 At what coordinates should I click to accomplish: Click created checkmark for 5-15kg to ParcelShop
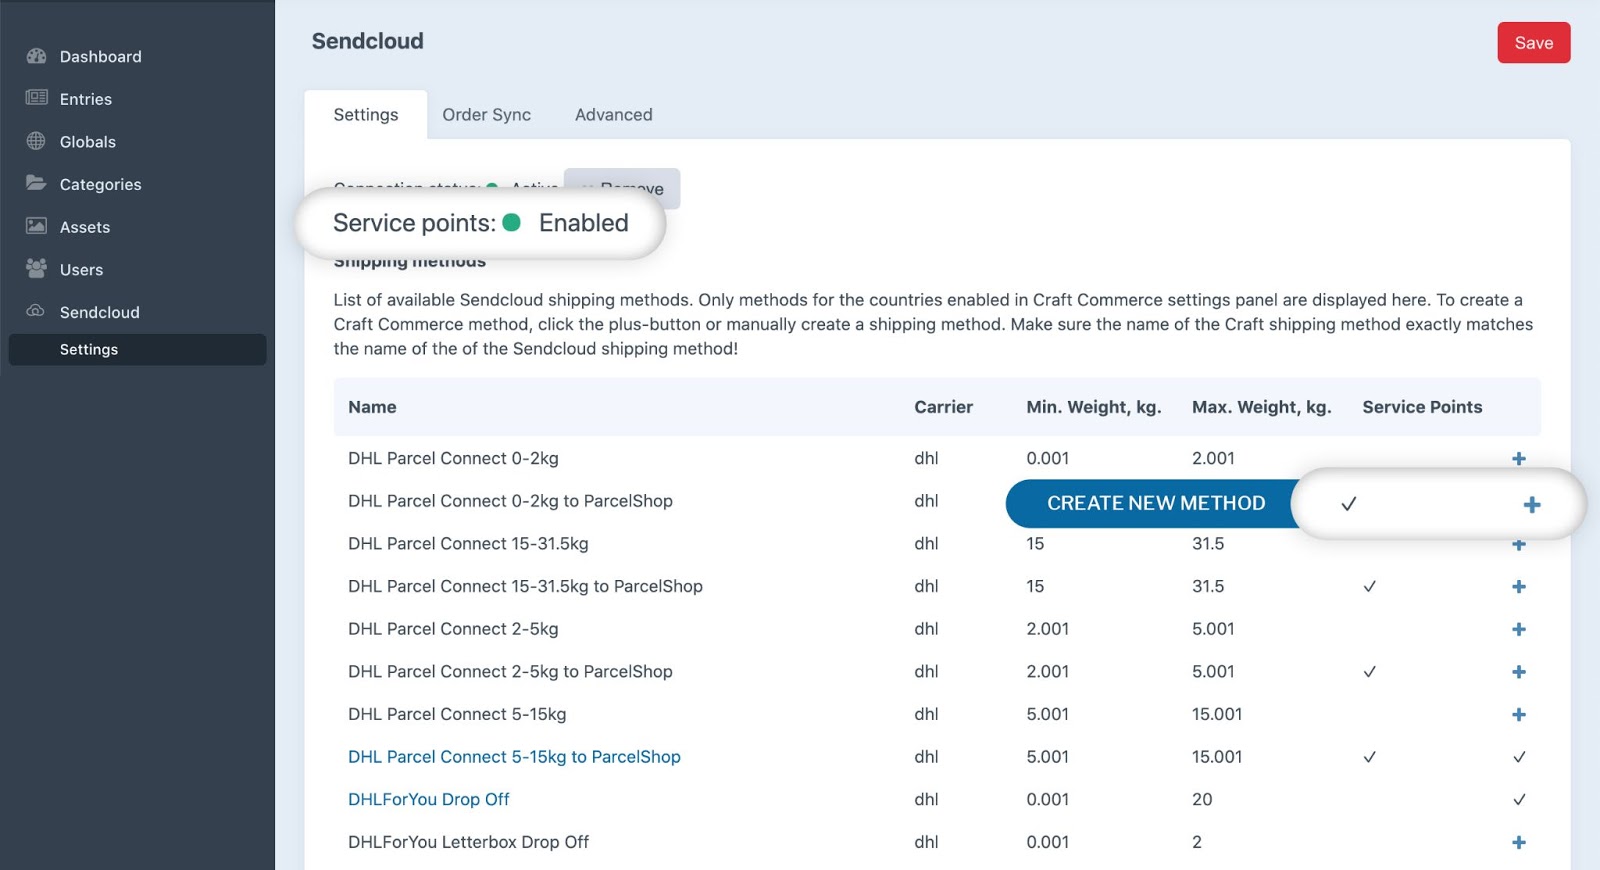1519,757
